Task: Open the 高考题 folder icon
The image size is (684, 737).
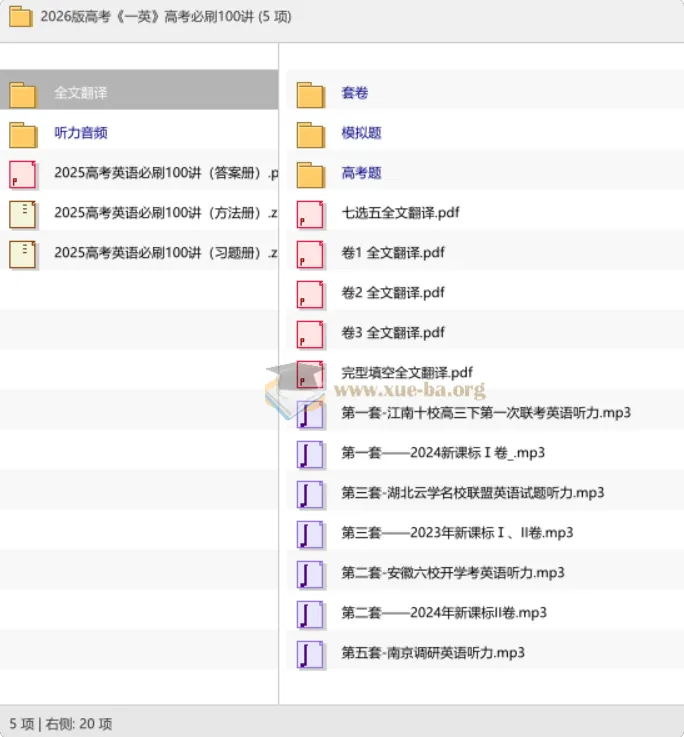Action: click(310, 174)
